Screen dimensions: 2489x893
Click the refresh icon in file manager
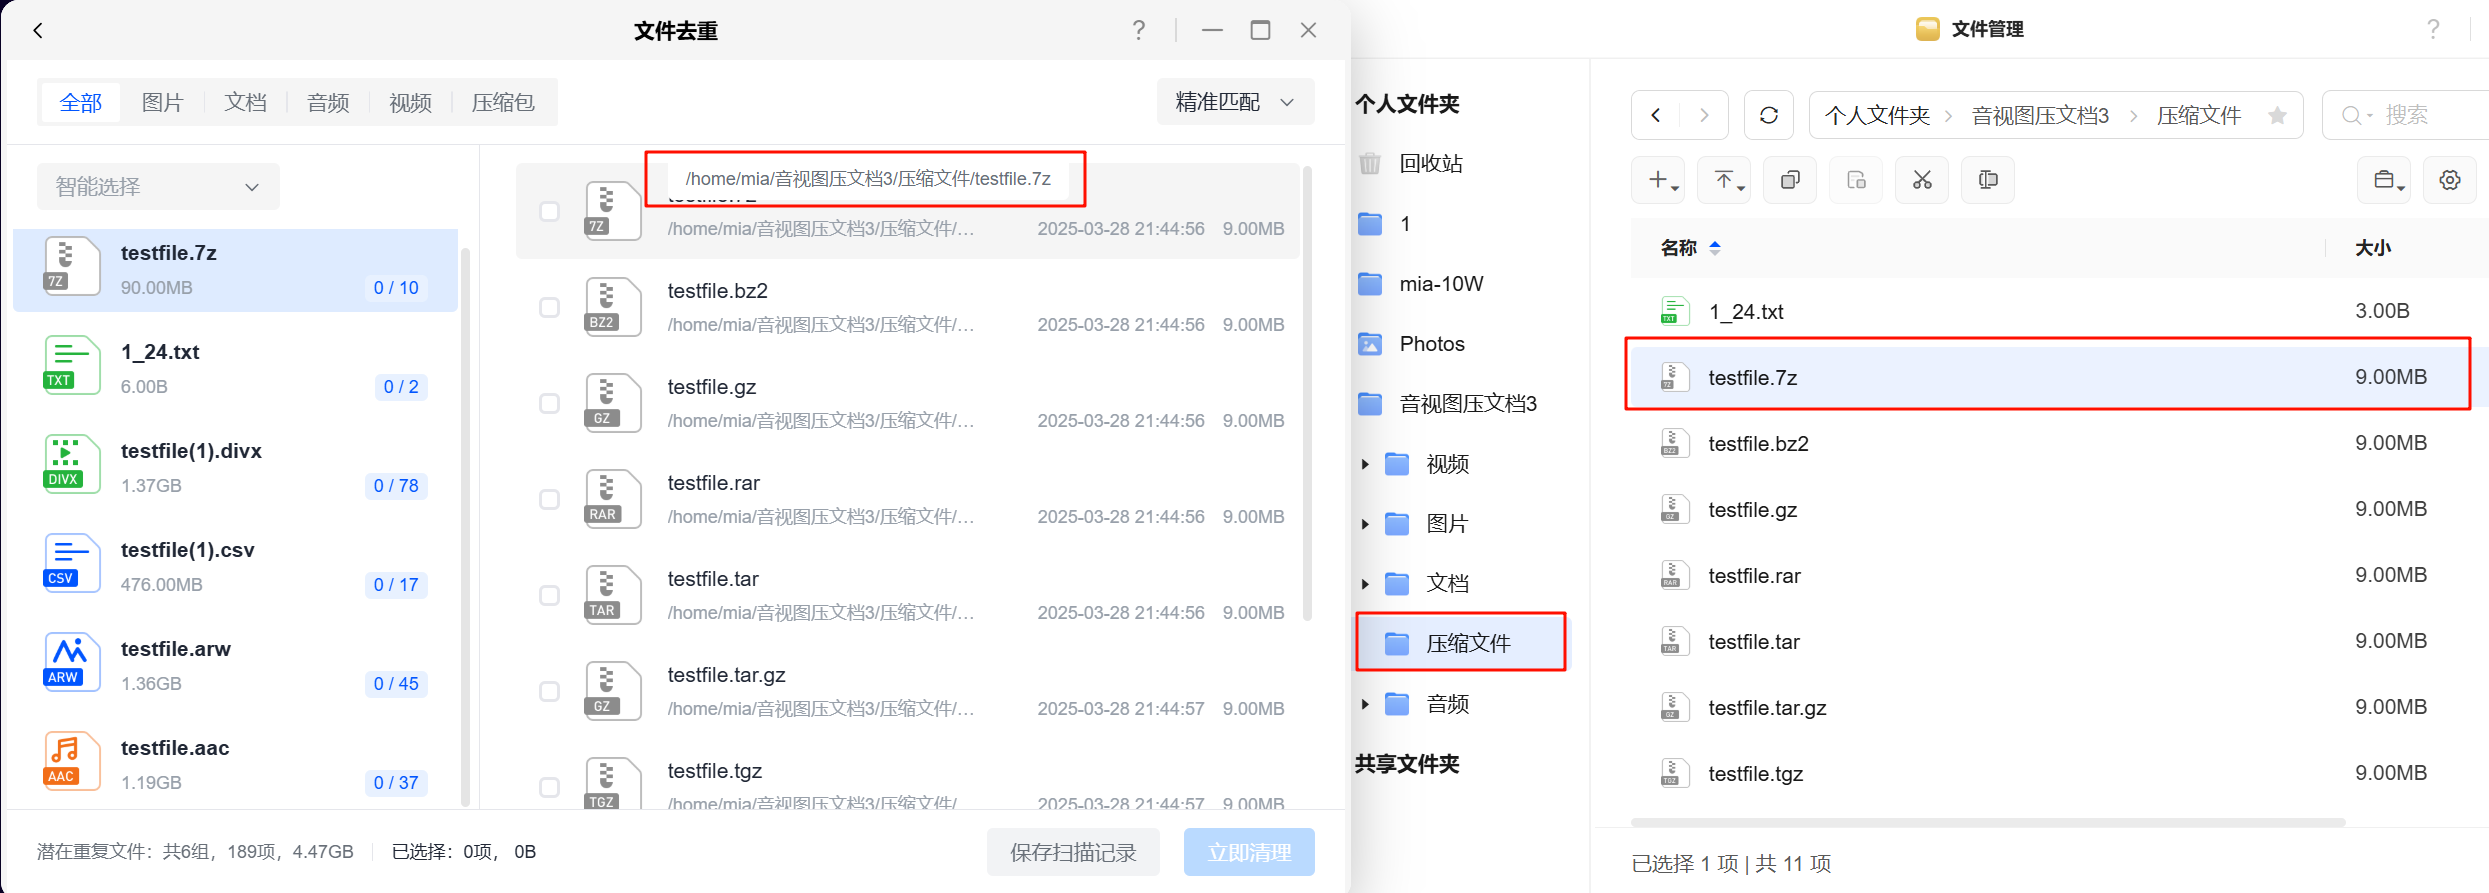pyautogui.click(x=1768, y=115)
